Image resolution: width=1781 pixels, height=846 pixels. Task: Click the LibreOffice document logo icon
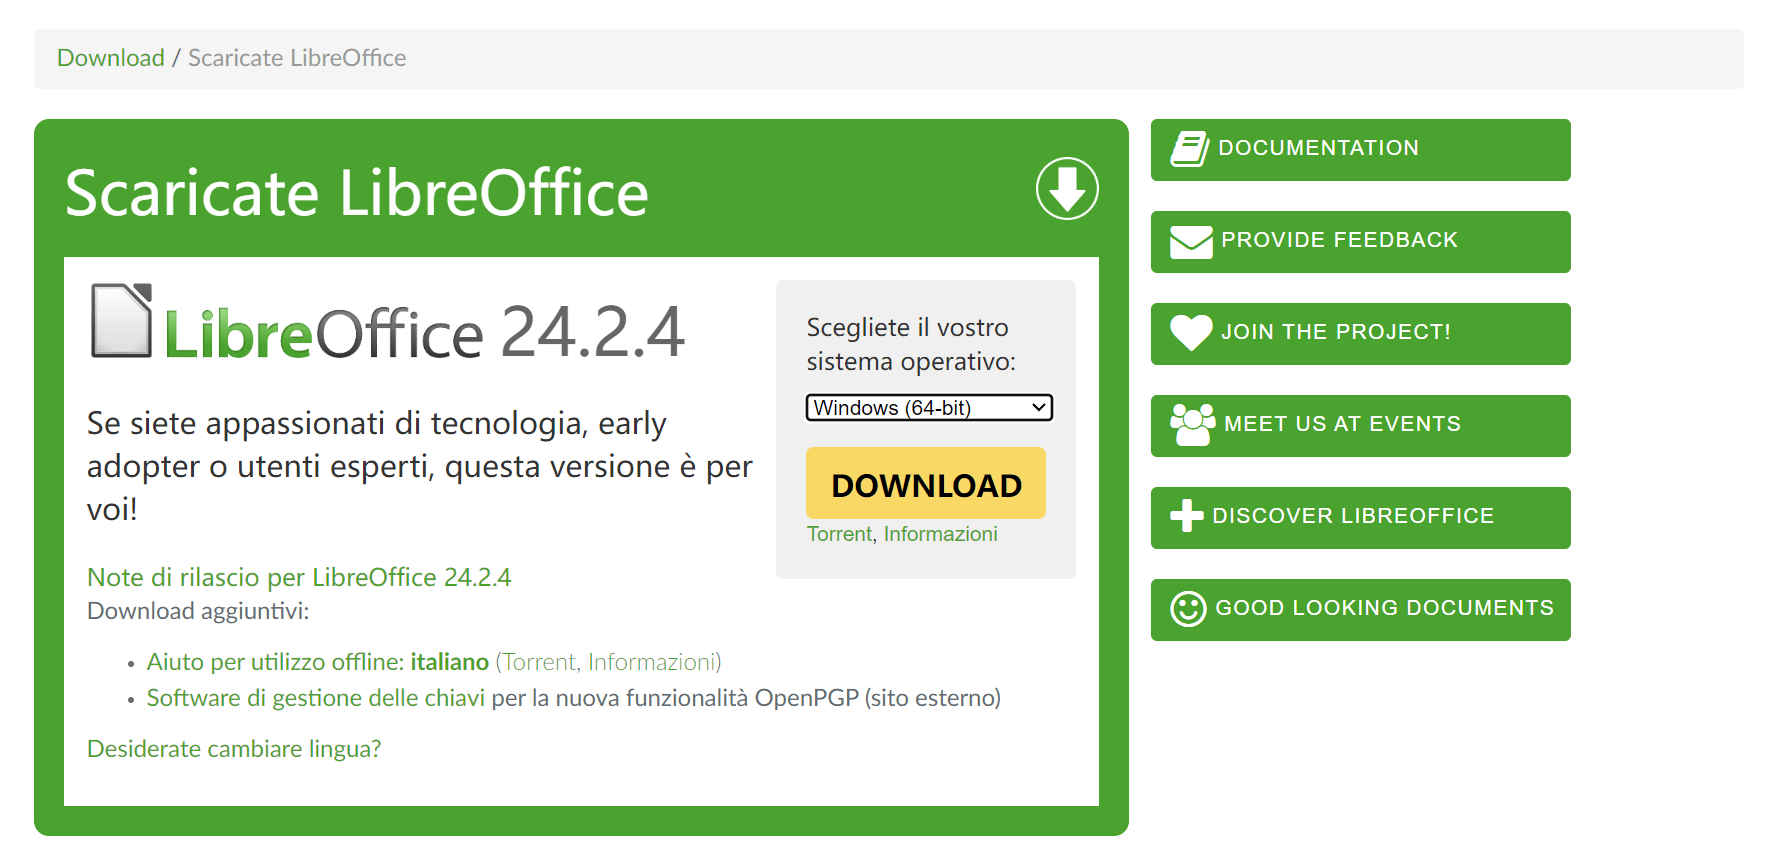coord(122,321)
